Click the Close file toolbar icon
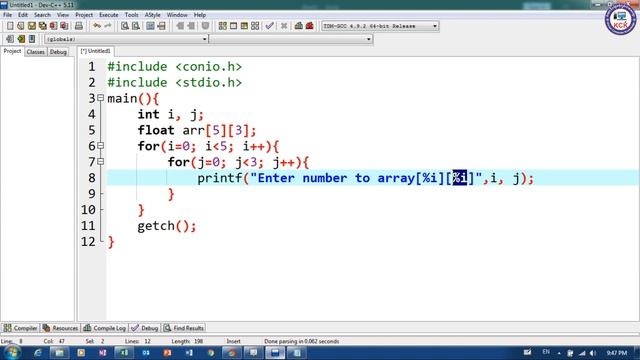Viewport: 640px width, 360px height. pyautogui.click(x=53, y=26)
